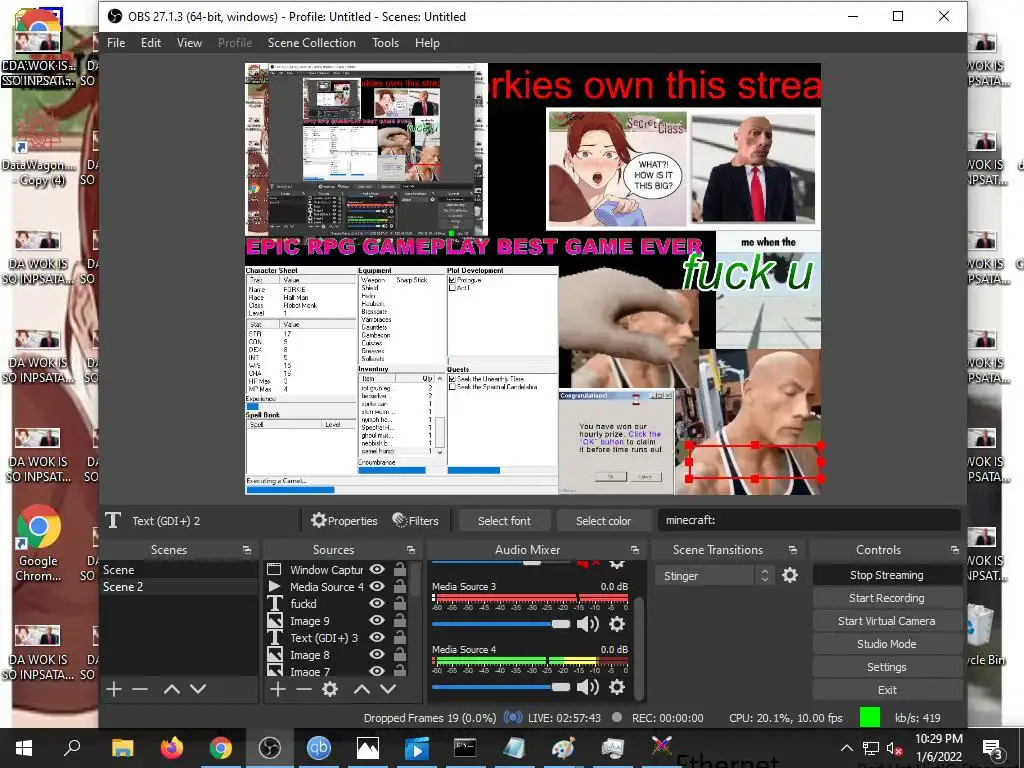Open Firefox from the taskbar

(x=172, y=748)
